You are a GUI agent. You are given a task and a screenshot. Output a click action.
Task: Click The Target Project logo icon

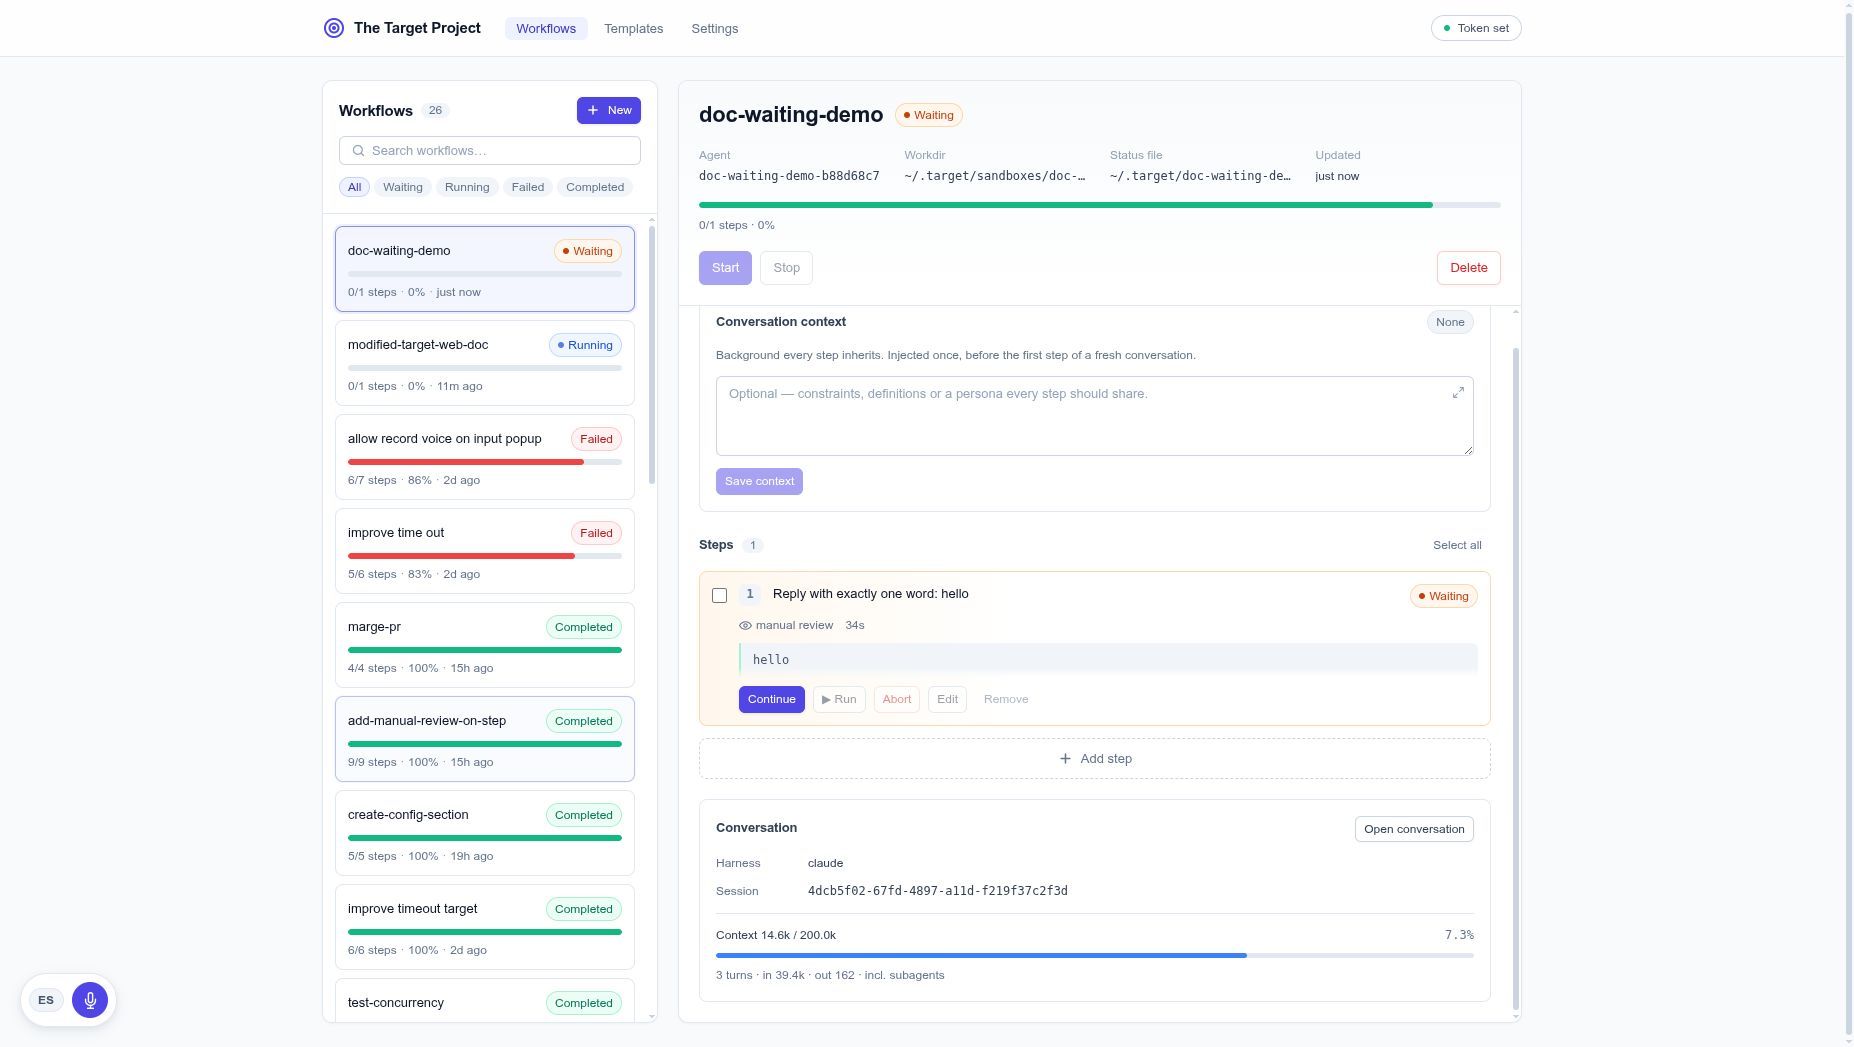pos(334,28)
